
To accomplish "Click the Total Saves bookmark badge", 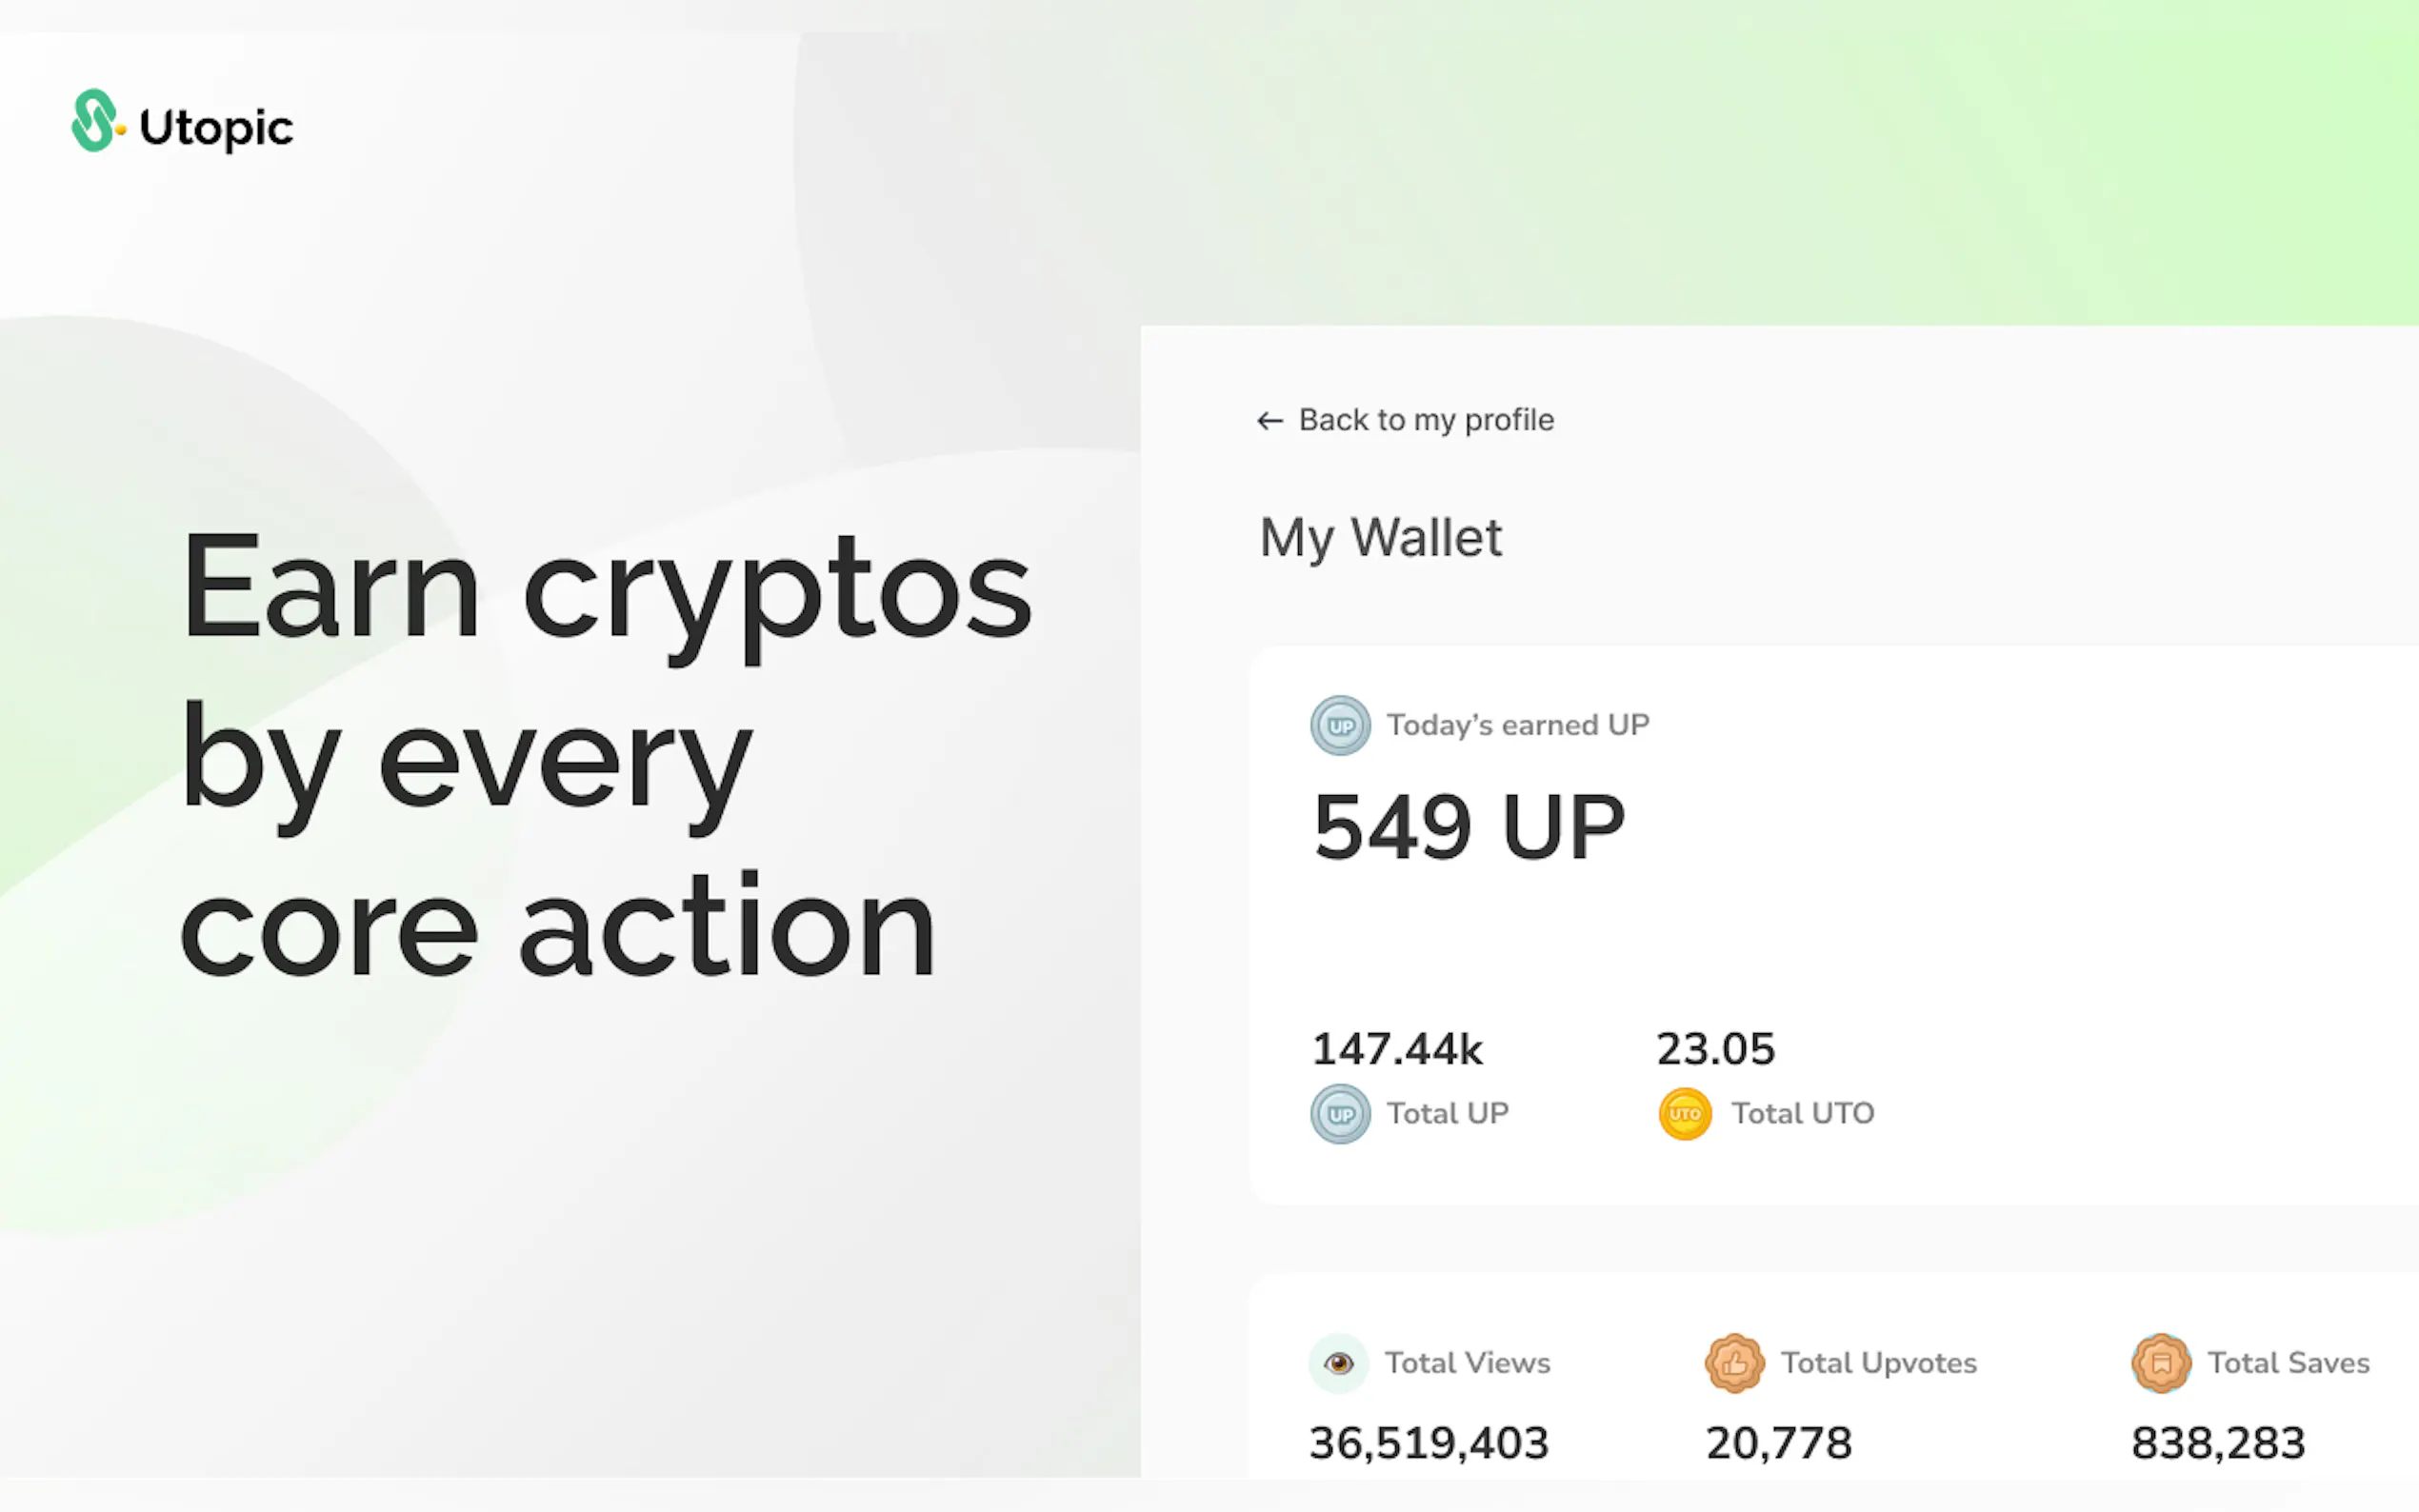I will [2160, 1363].
